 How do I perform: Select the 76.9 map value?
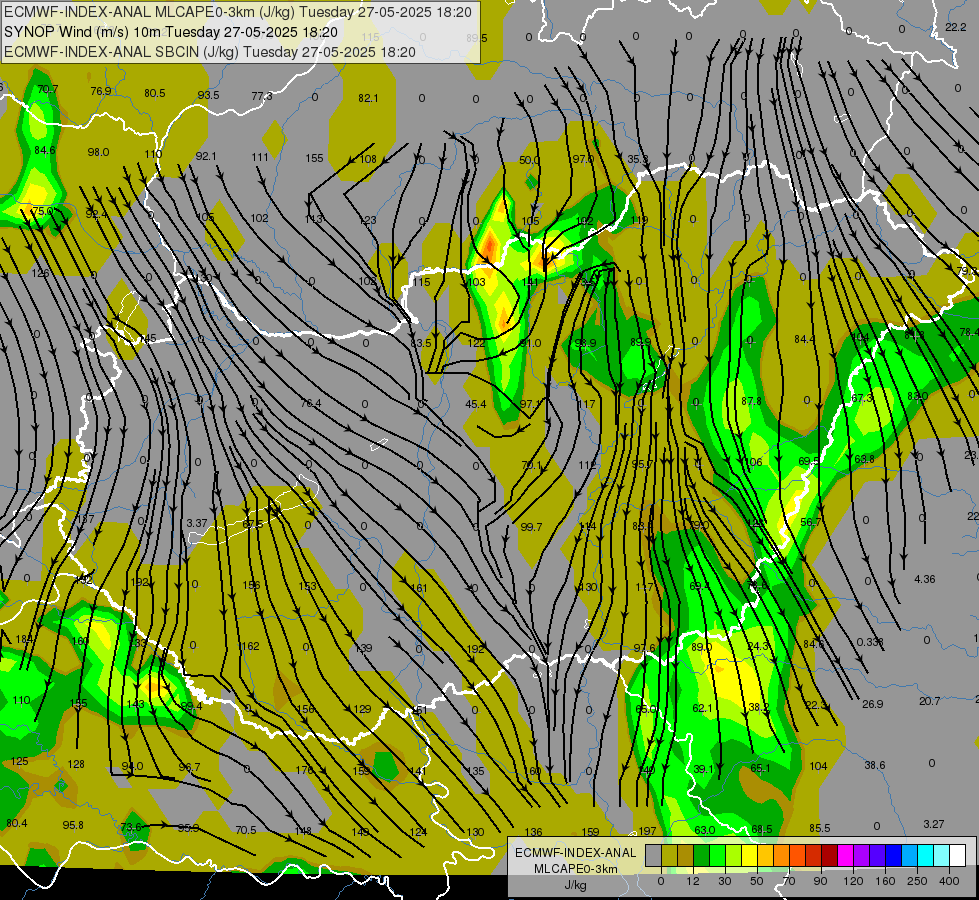click(101, 91)
